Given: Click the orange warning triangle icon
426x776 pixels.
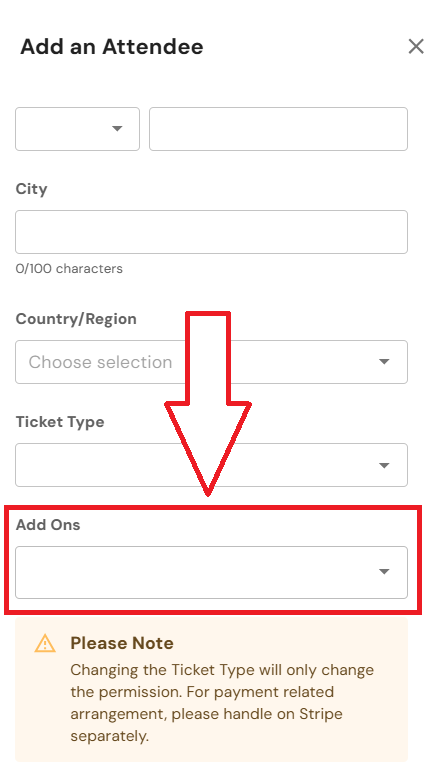Looking at the screenshot, I should pyautogui.click(x=45, y=643).
